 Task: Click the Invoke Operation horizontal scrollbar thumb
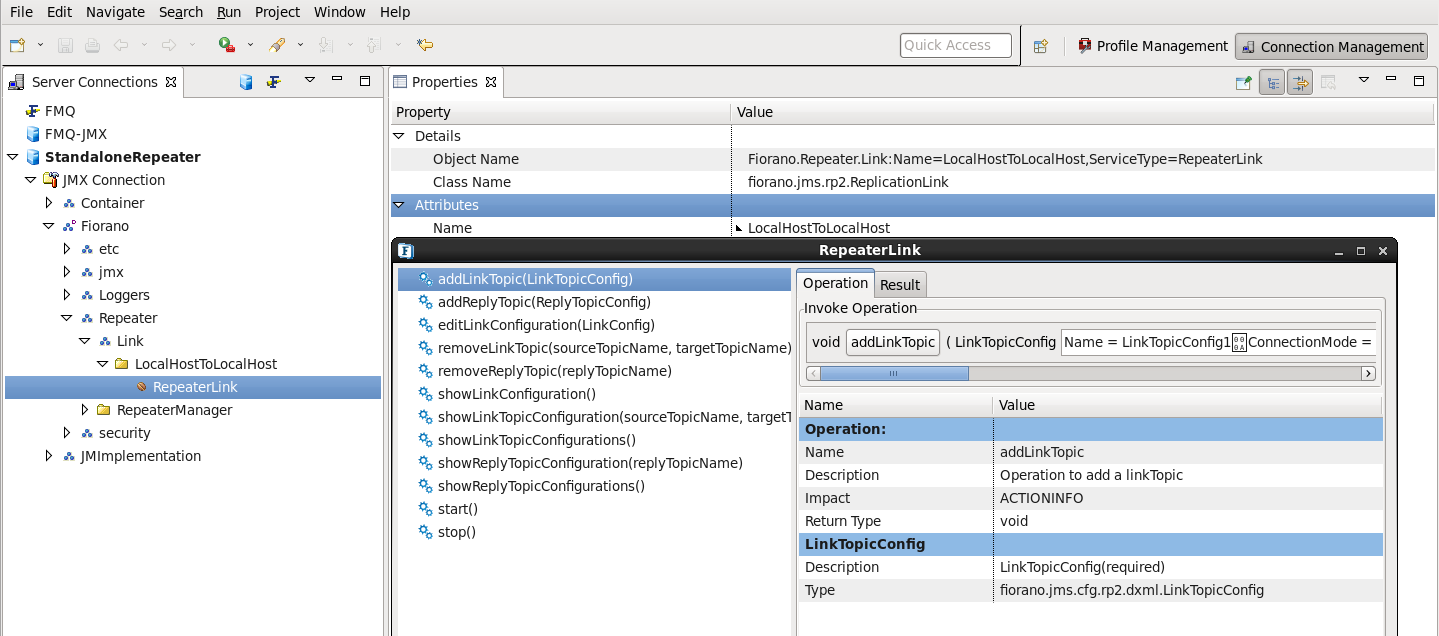tap(894, 373)
